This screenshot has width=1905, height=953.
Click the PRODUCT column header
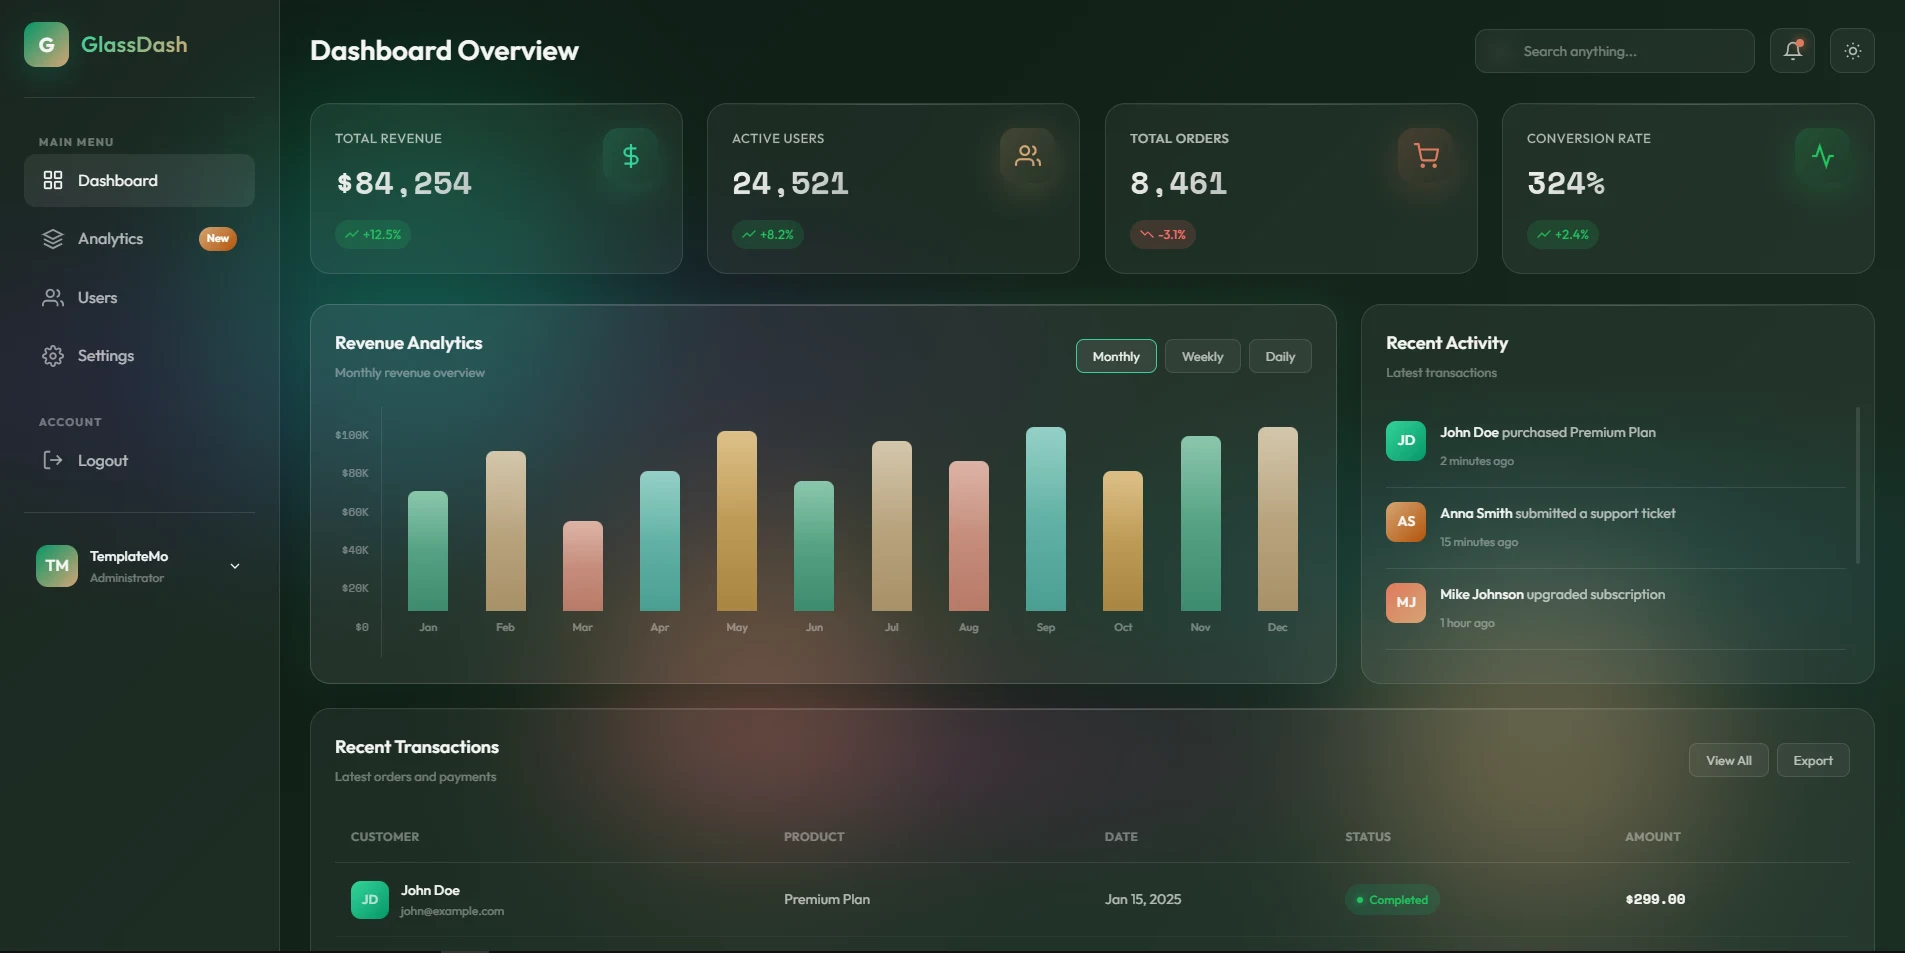(814, 837)
